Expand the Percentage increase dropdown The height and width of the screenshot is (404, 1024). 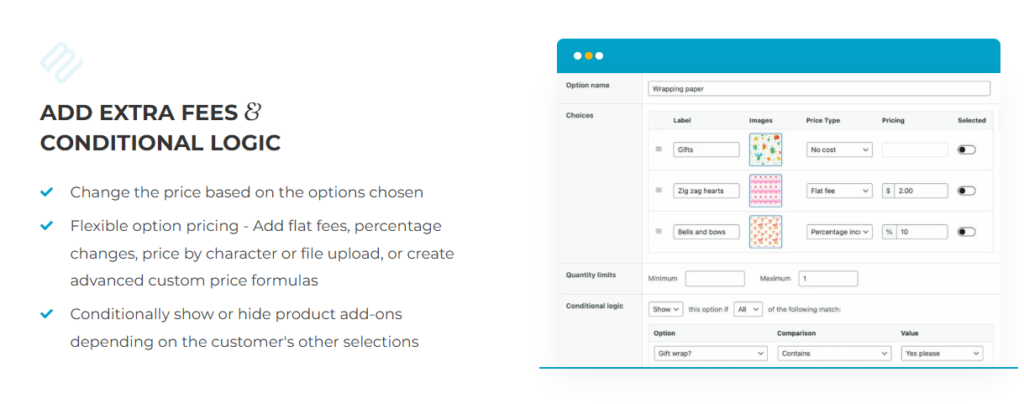pyautogui.click(x=839, y=232)
